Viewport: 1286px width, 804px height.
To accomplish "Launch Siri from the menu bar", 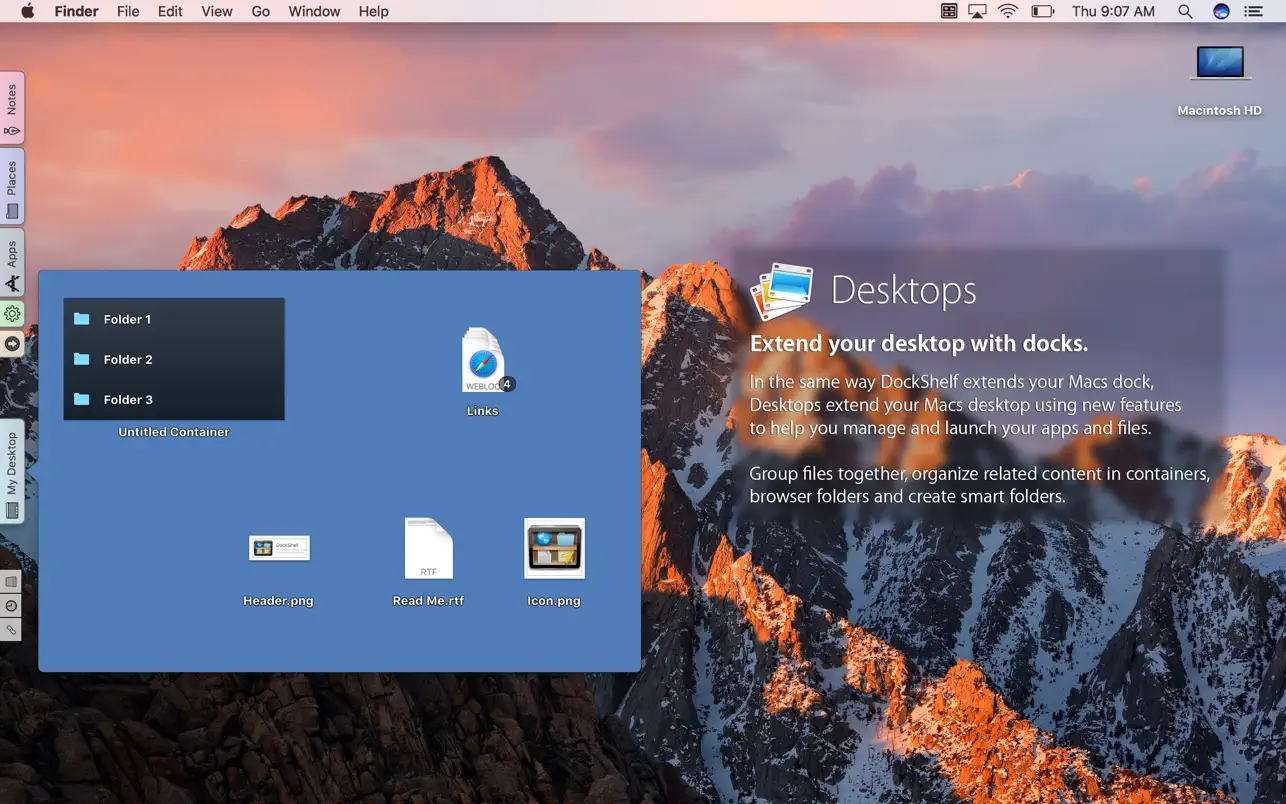I will pos(1221,11).
